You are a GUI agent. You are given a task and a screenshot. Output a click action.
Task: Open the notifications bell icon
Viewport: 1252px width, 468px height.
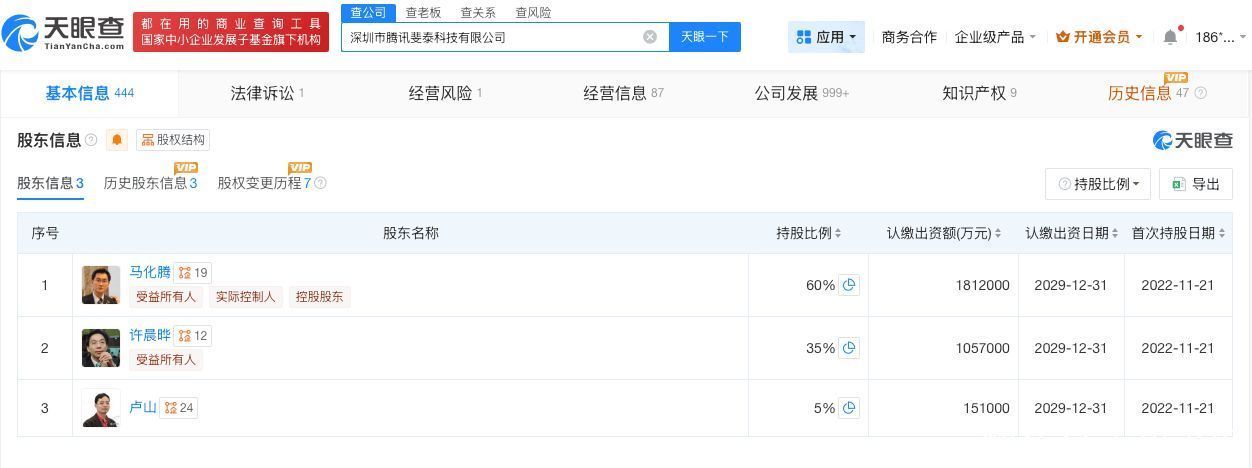pos(1170,37)
